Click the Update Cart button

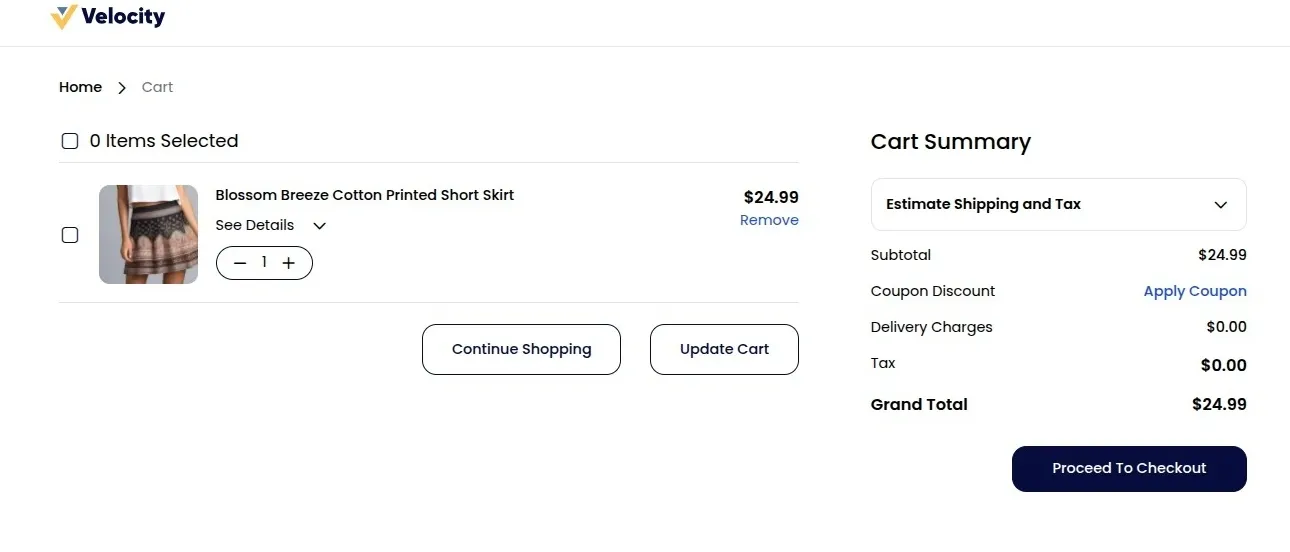click(724, 349)
